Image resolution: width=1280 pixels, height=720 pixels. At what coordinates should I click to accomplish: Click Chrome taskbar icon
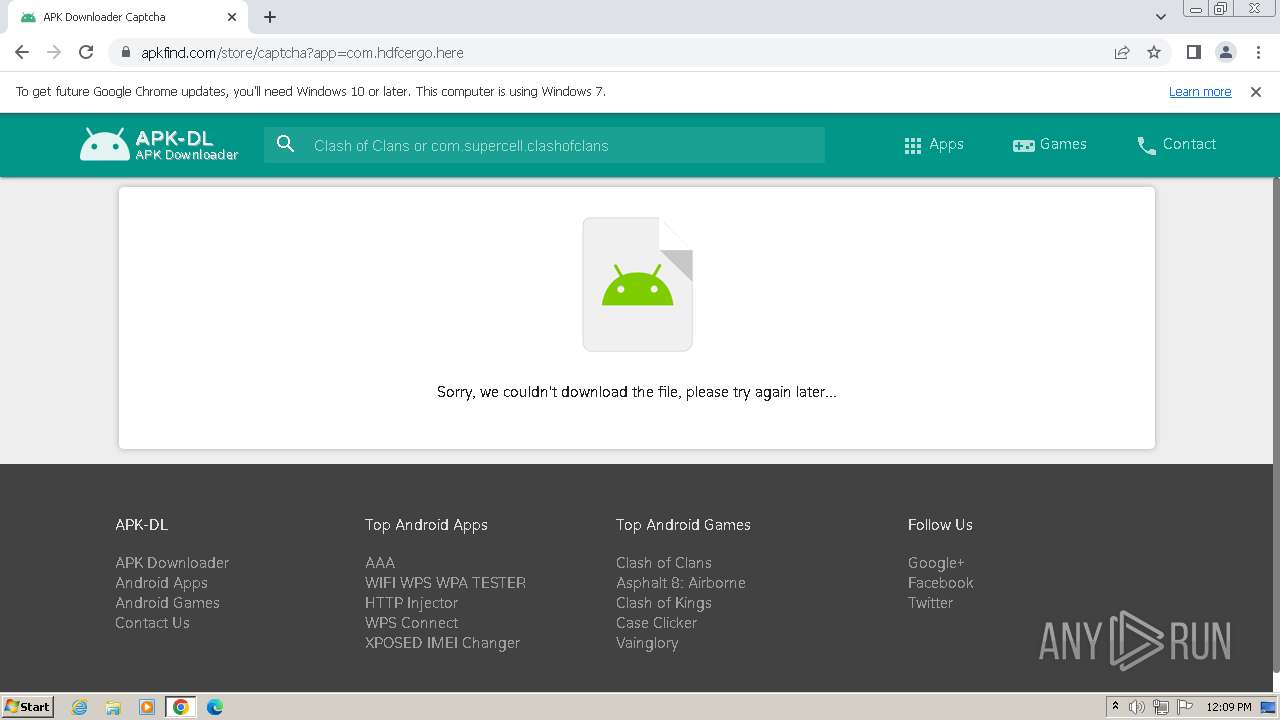pos(181,707)
